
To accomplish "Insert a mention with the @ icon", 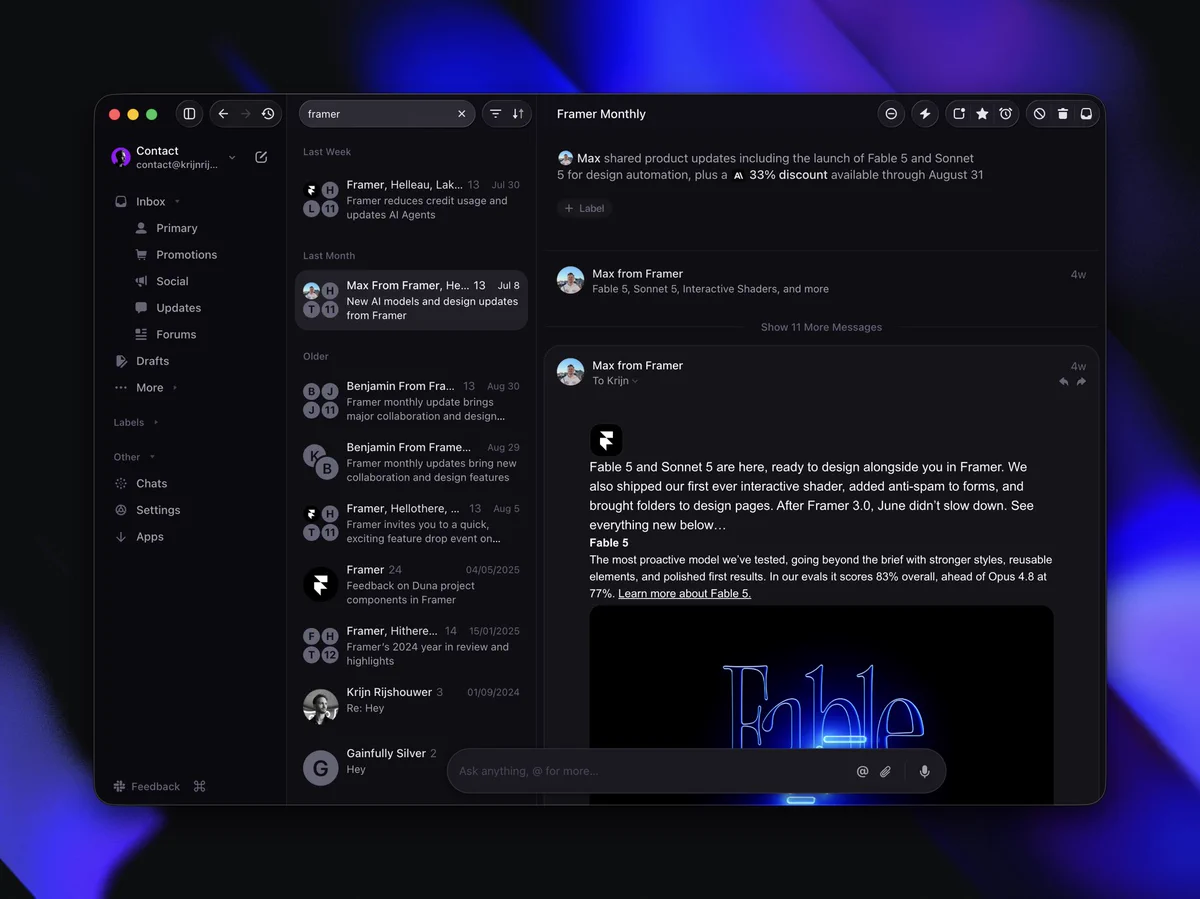I will pos(862,771).
